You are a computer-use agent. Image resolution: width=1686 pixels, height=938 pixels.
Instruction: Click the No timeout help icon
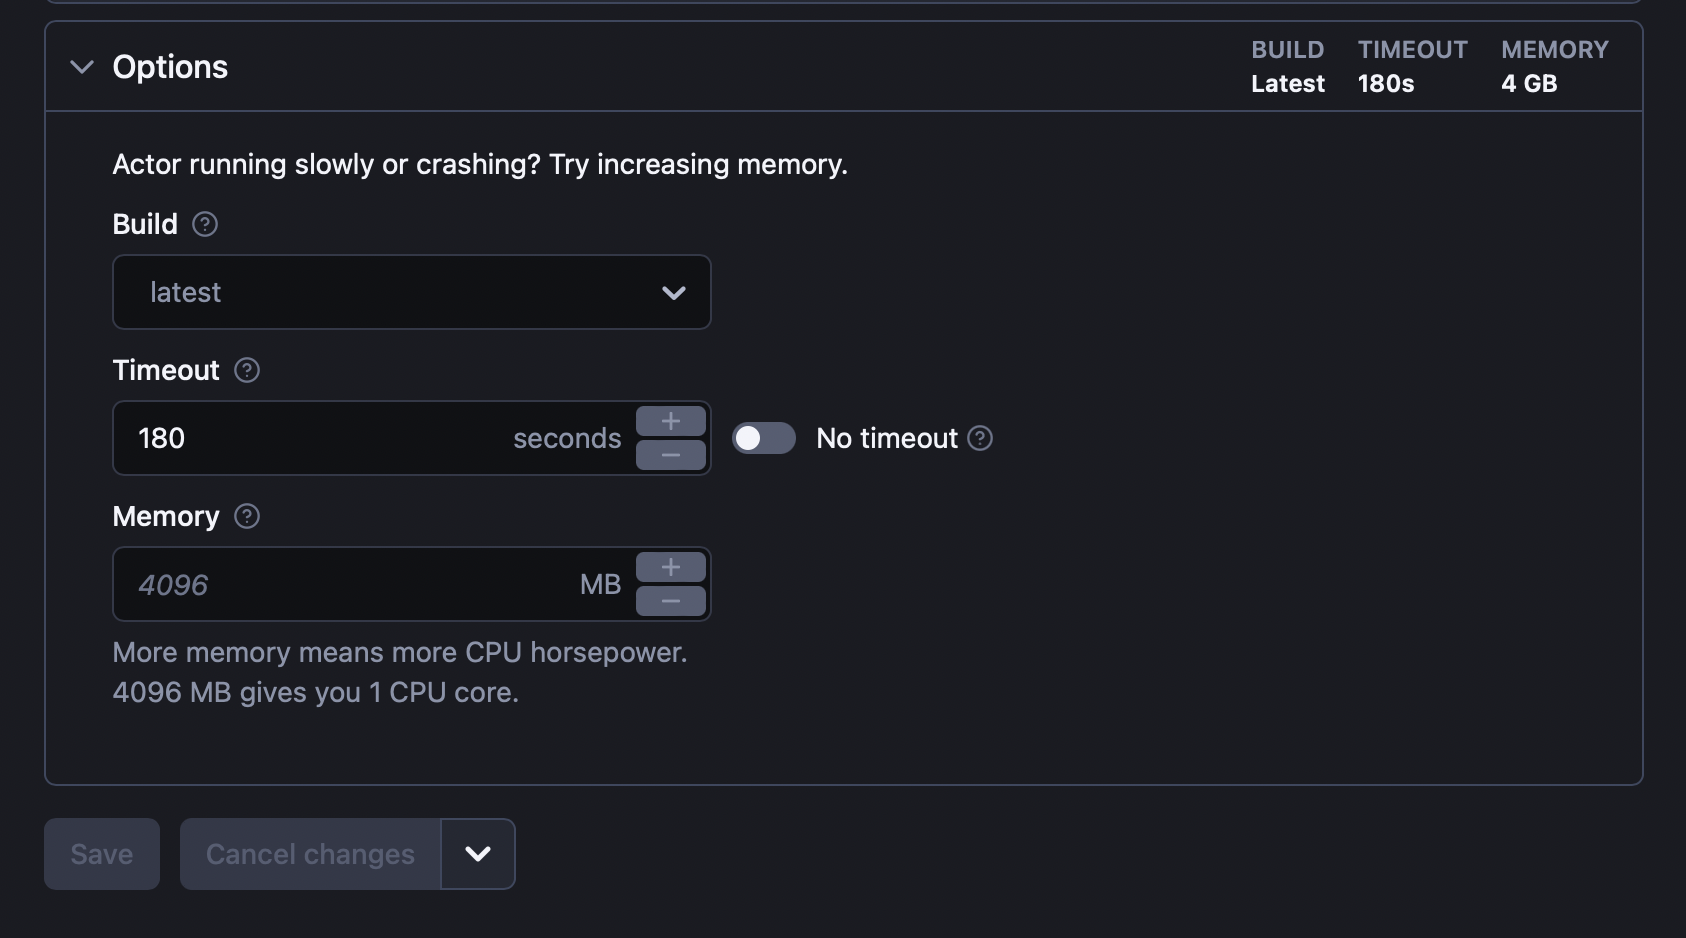pyautogui.click(x=981, y=438)
